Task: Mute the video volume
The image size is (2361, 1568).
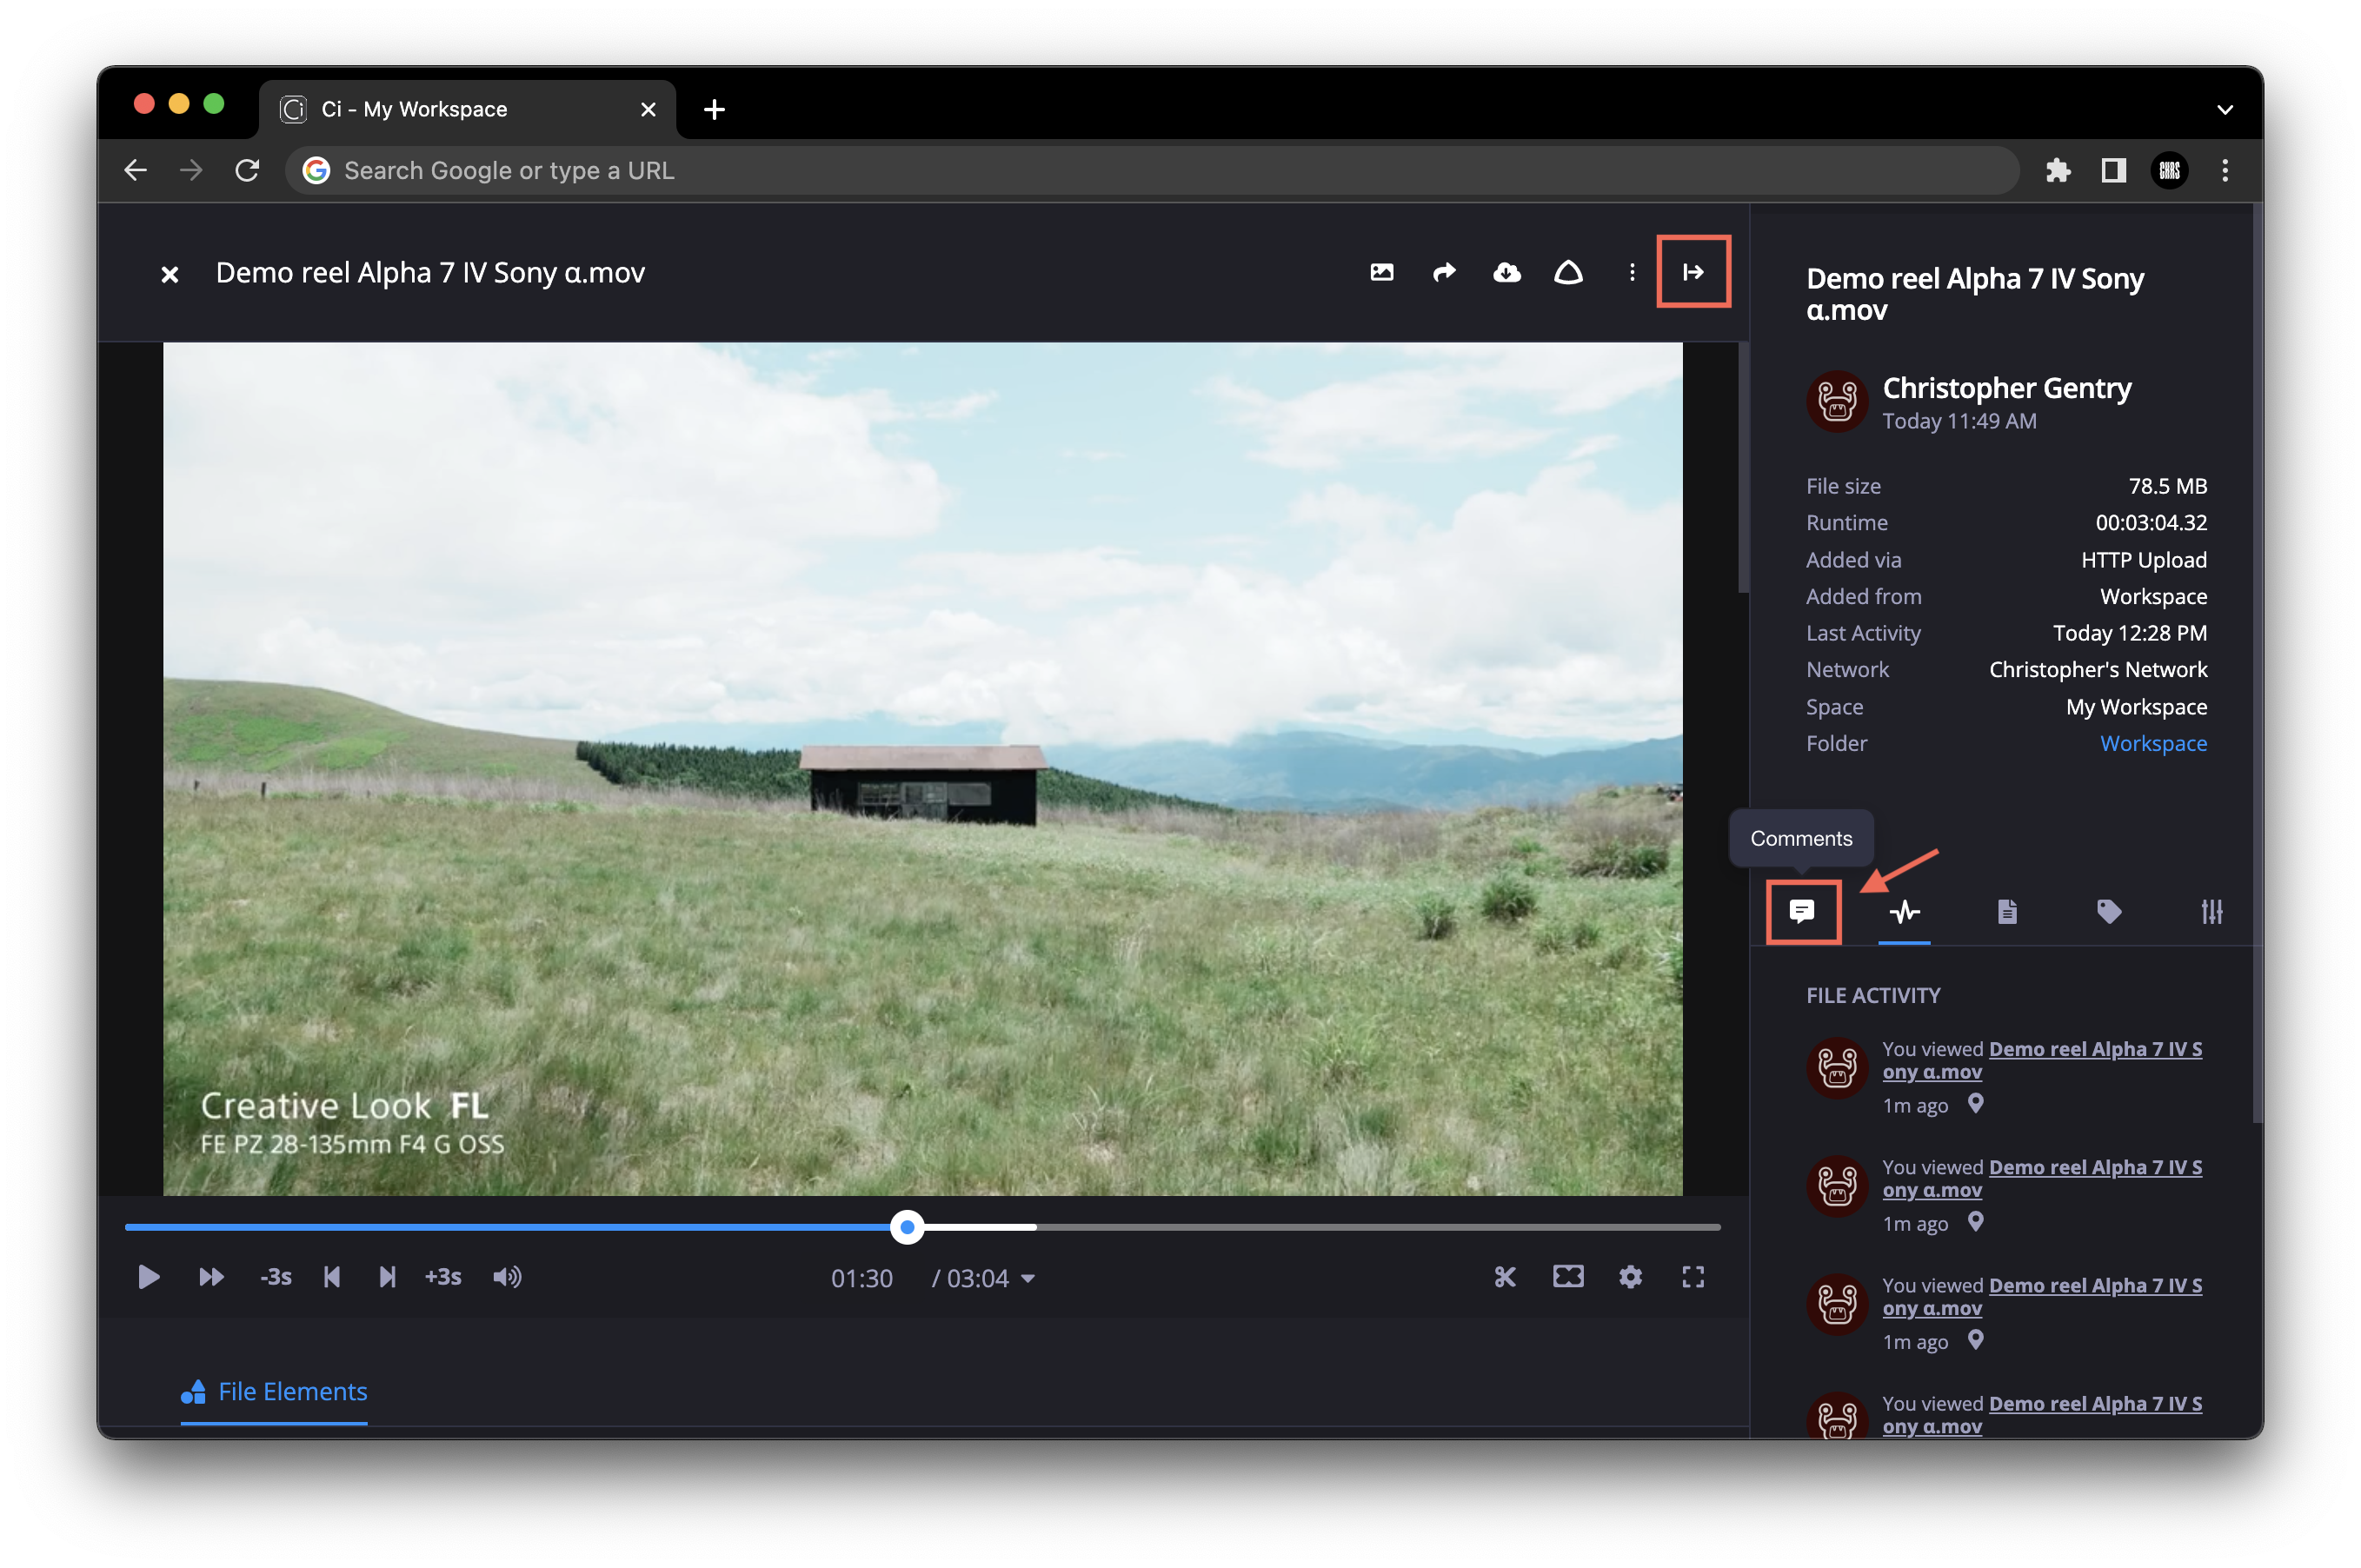Action: pyautogui.click(x=507, y=1277)
